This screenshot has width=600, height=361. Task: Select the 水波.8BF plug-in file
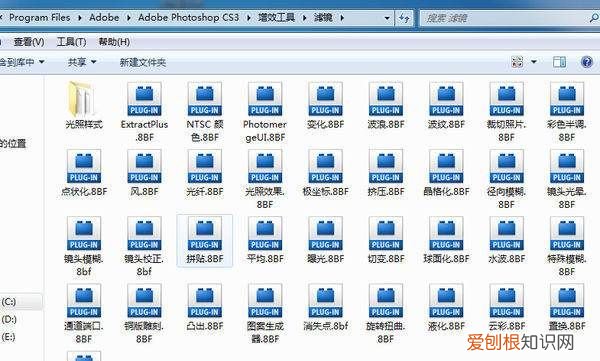pyautogui.click(x=506, y=240)
